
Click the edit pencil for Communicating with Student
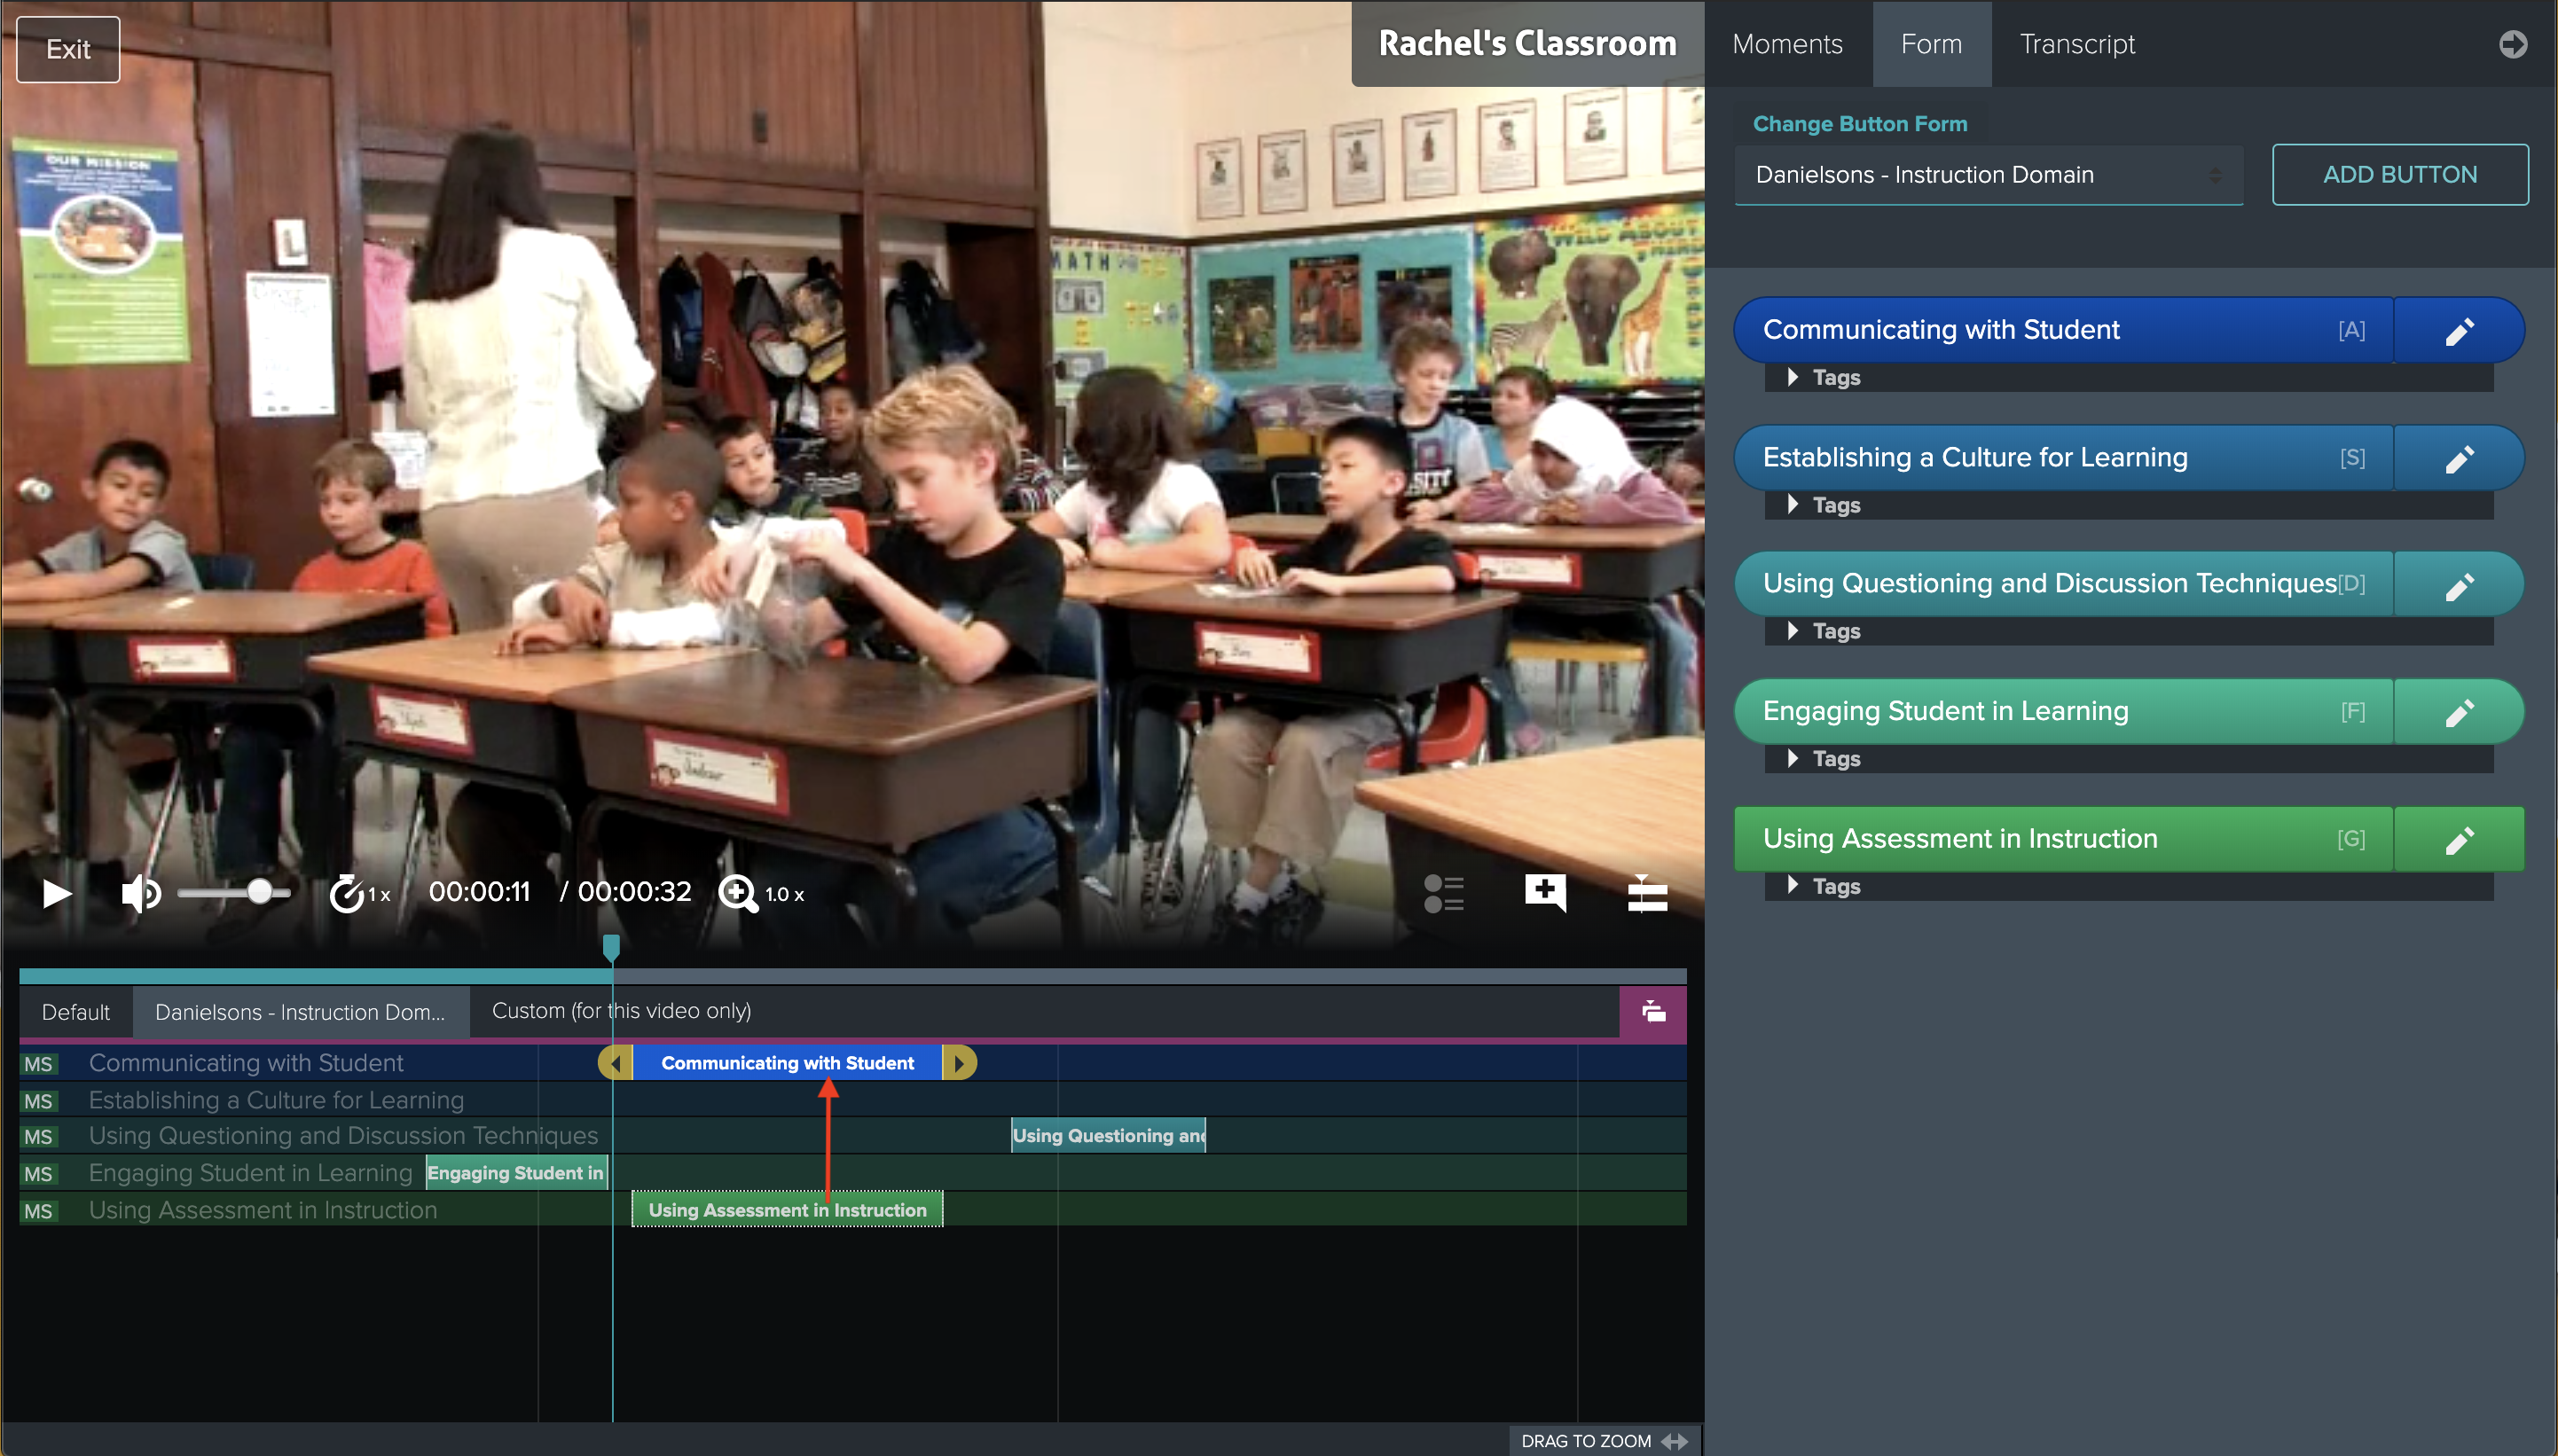point(2460,330)
